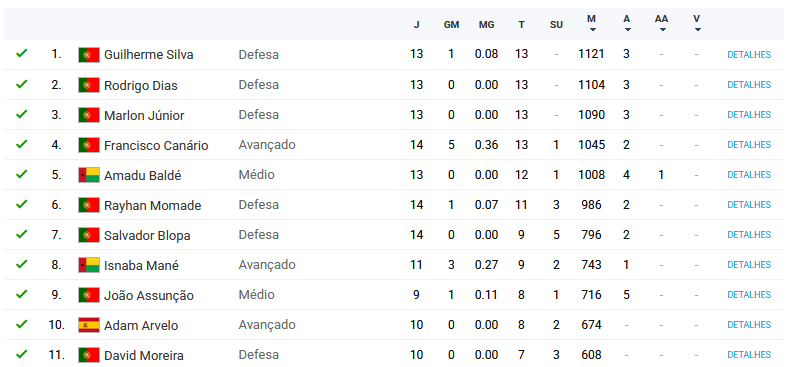Screen dimensions: 791x367
Task: Click the SU column header
Action: 556,25
